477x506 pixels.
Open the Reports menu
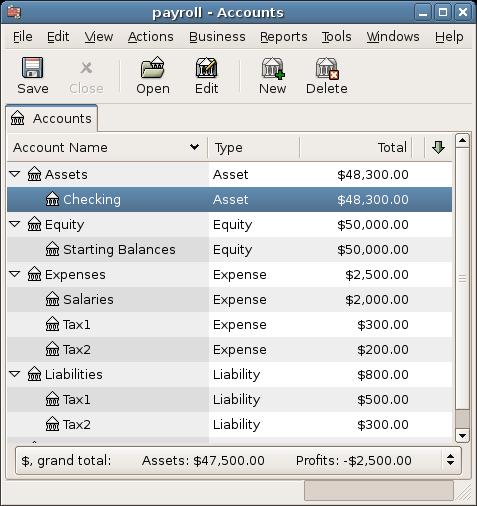(x=284, y=37)
